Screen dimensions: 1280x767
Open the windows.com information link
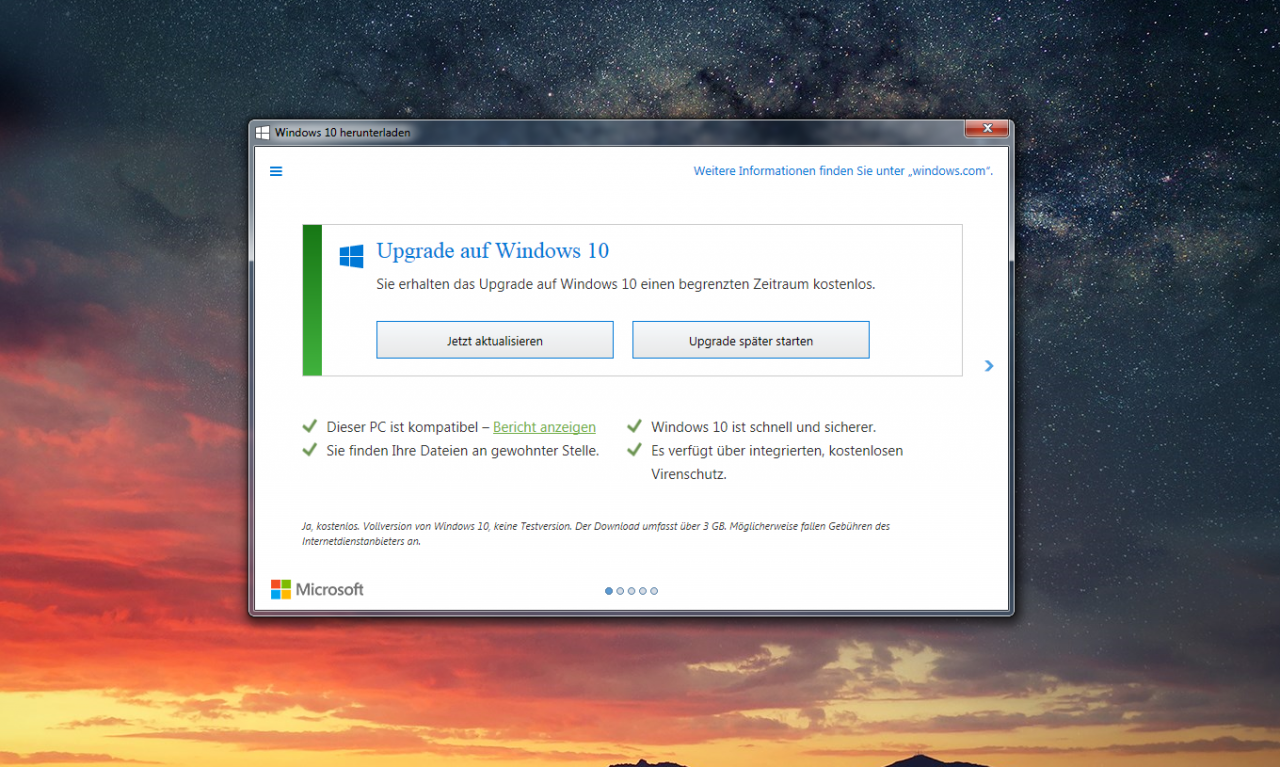(843, 171)
